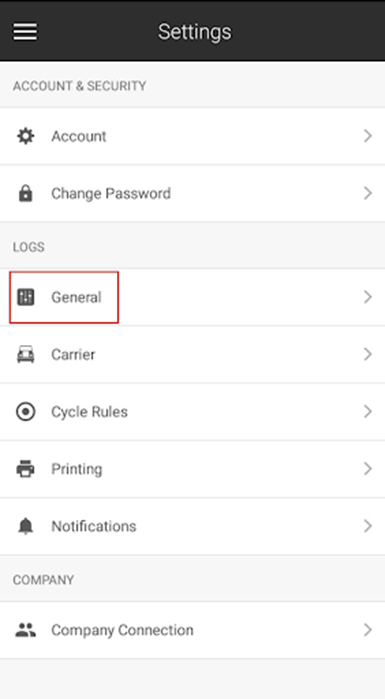This screenshot has height=699, width=385.
Task: Open General using the right chevron
Action: (x=368, y=297)
